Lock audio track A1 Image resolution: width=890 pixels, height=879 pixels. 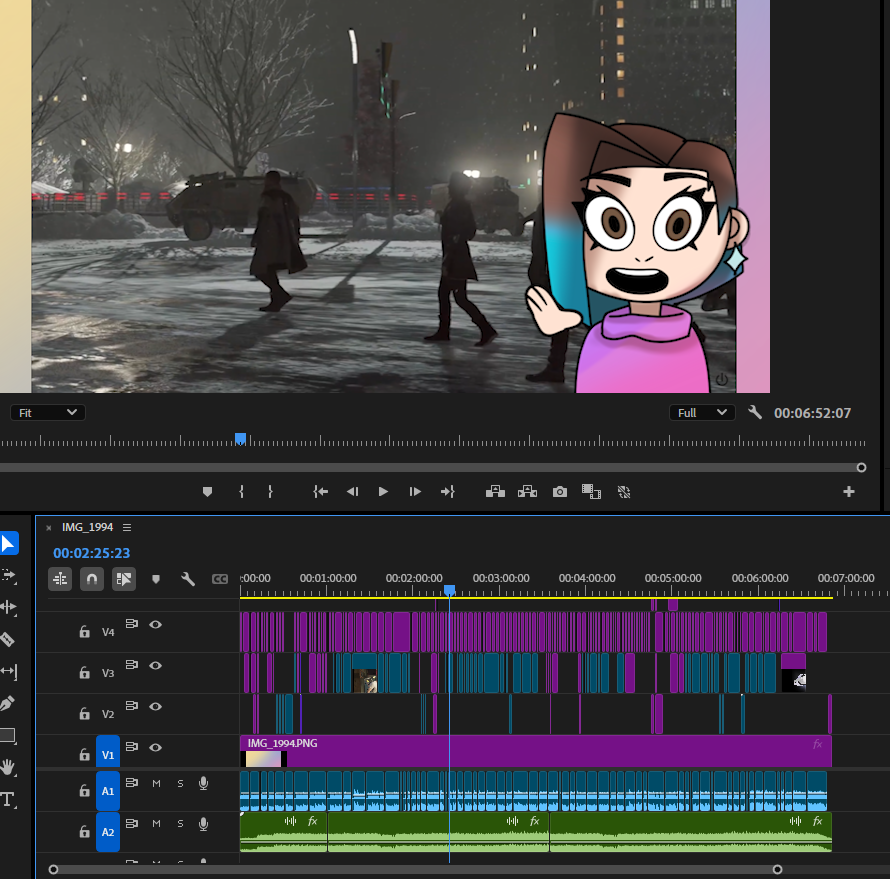pyautogui.click(x=85, y=790)
